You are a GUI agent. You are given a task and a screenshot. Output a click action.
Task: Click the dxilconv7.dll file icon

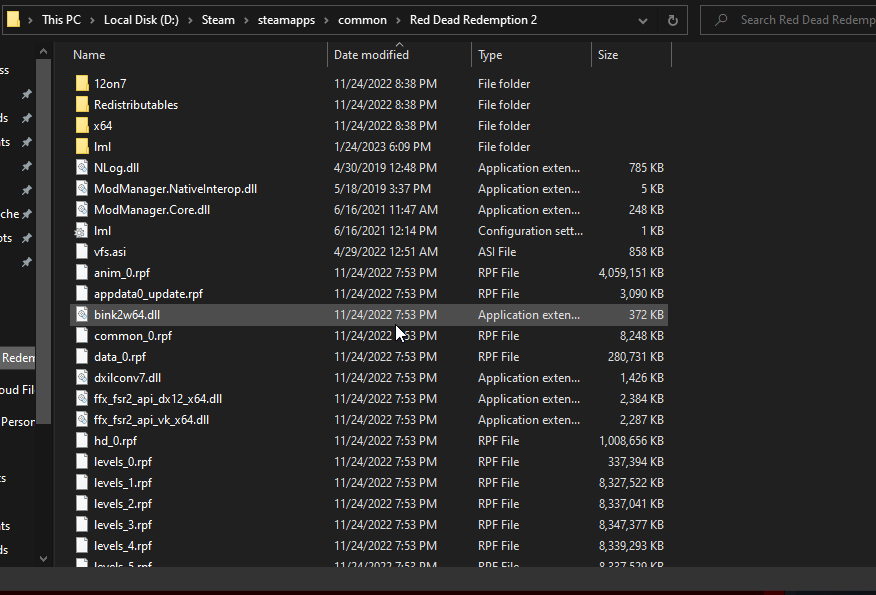click(83, 378)
